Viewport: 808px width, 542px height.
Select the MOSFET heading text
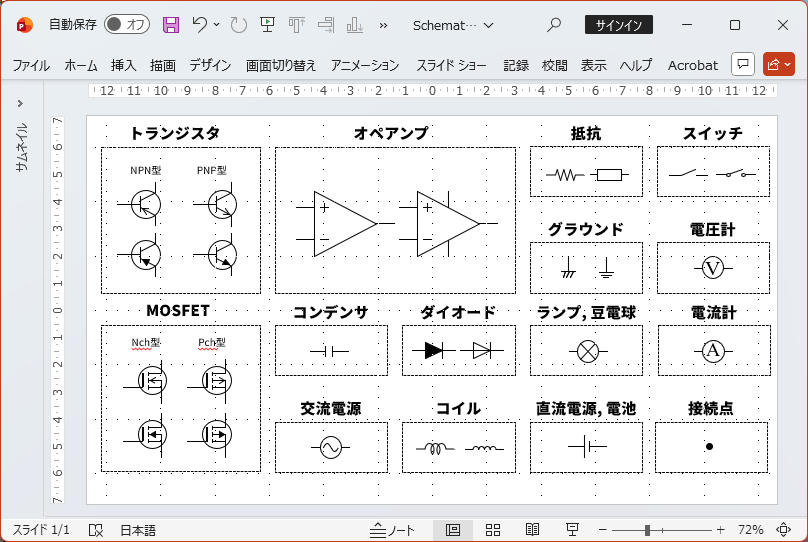point(178,311)
